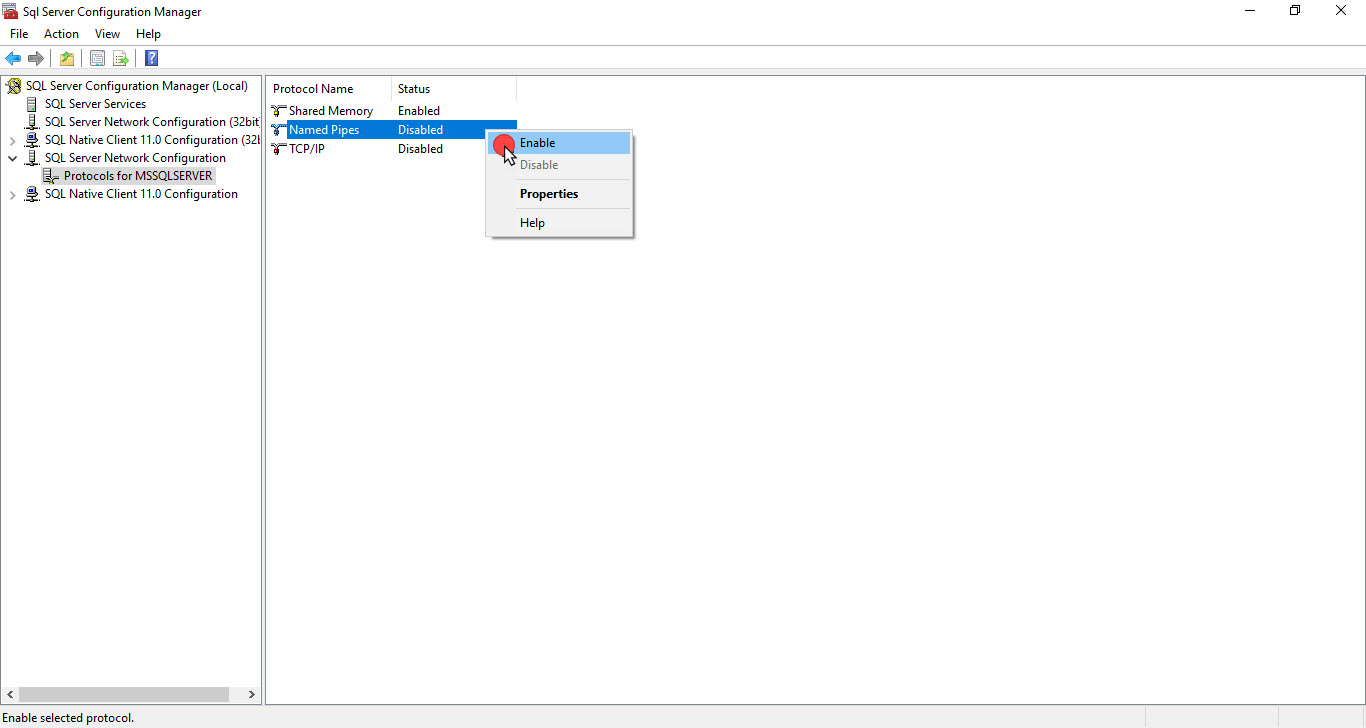Enable the Named Pipes protocol
1366x728 pixels.
(537, 142)
